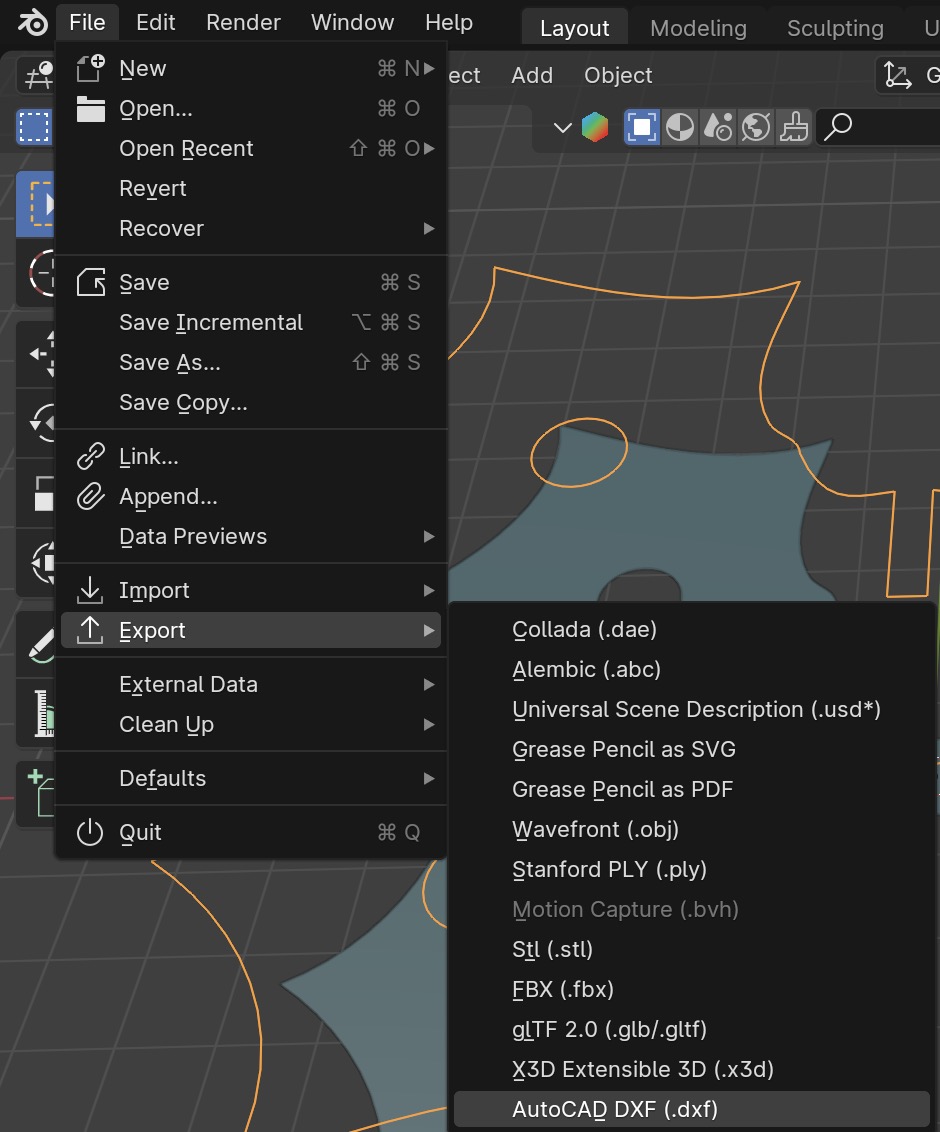Choose Save Copy... entry

(251, 402)
